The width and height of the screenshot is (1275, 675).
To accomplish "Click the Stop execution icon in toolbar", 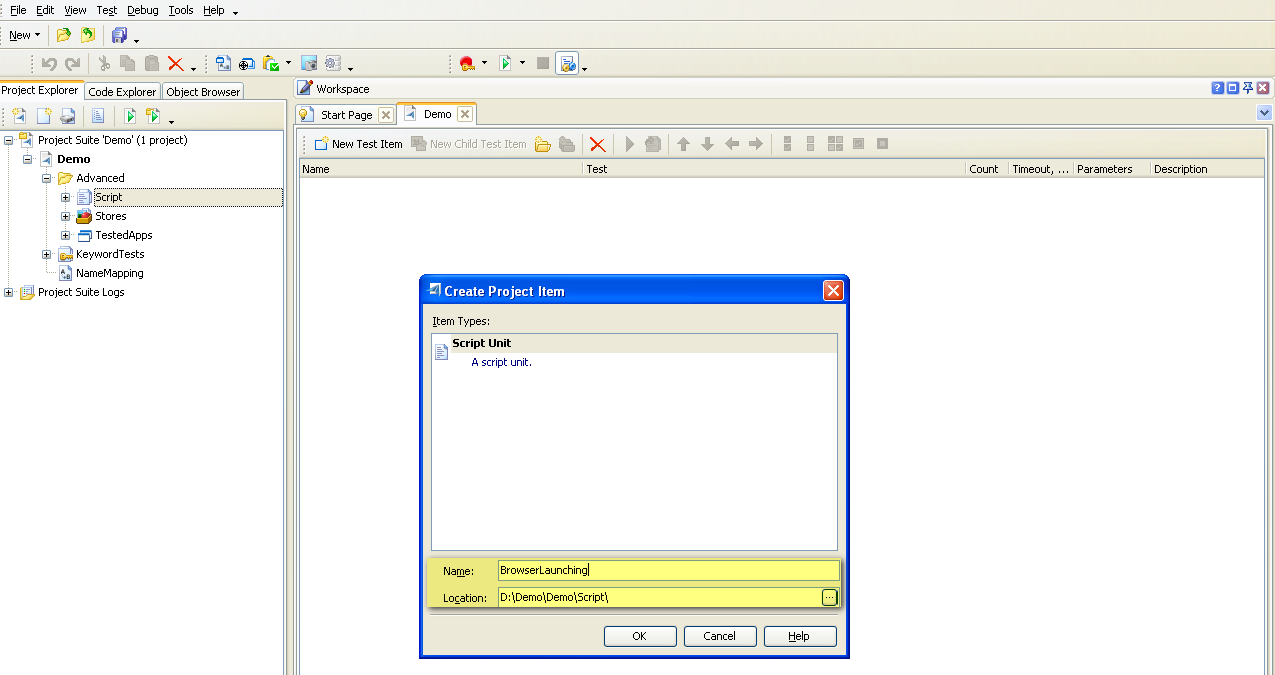I will [x=541, y=62].
